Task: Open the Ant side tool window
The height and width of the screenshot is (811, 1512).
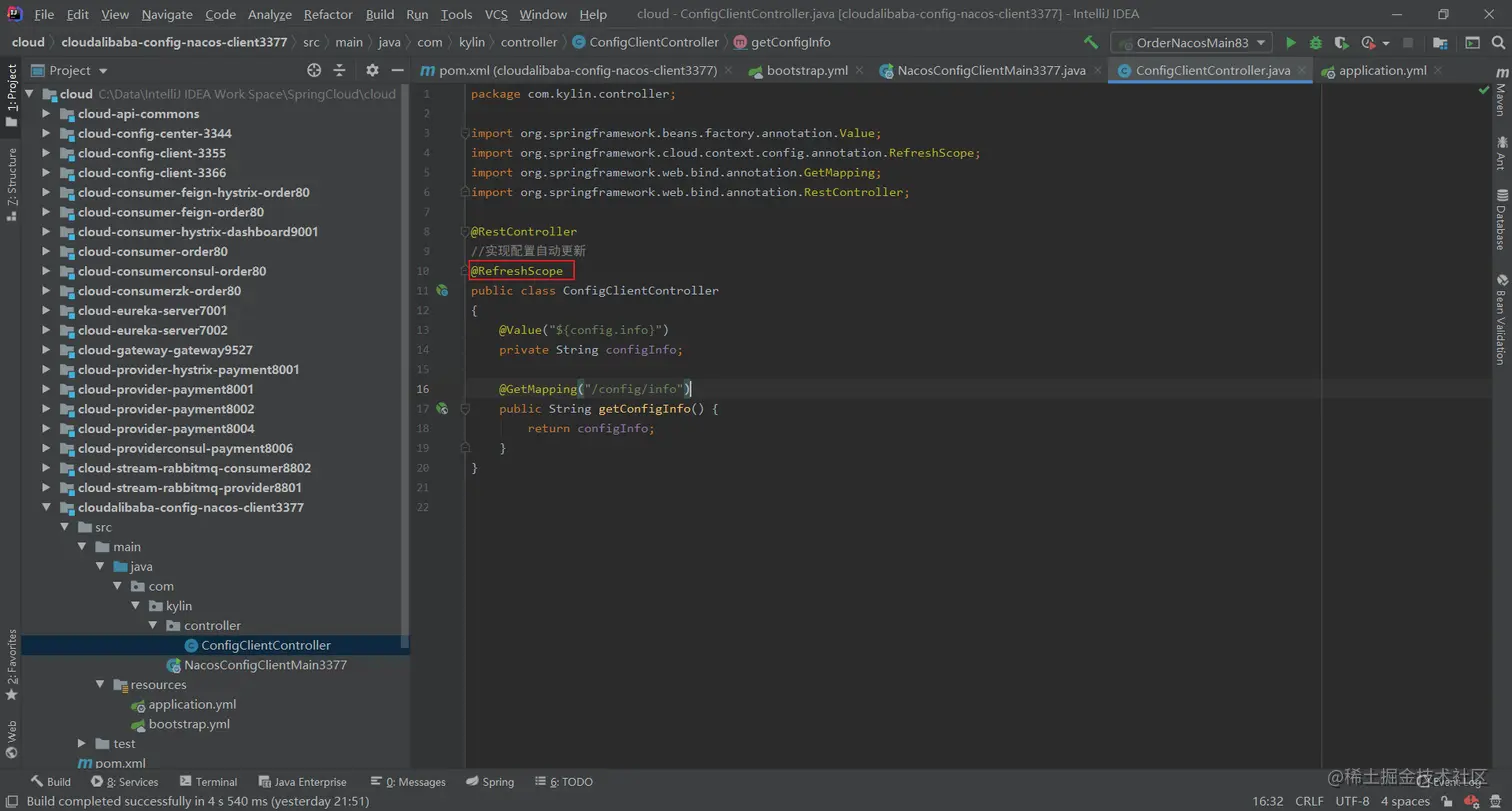Action: click(x=1500, y=153)
